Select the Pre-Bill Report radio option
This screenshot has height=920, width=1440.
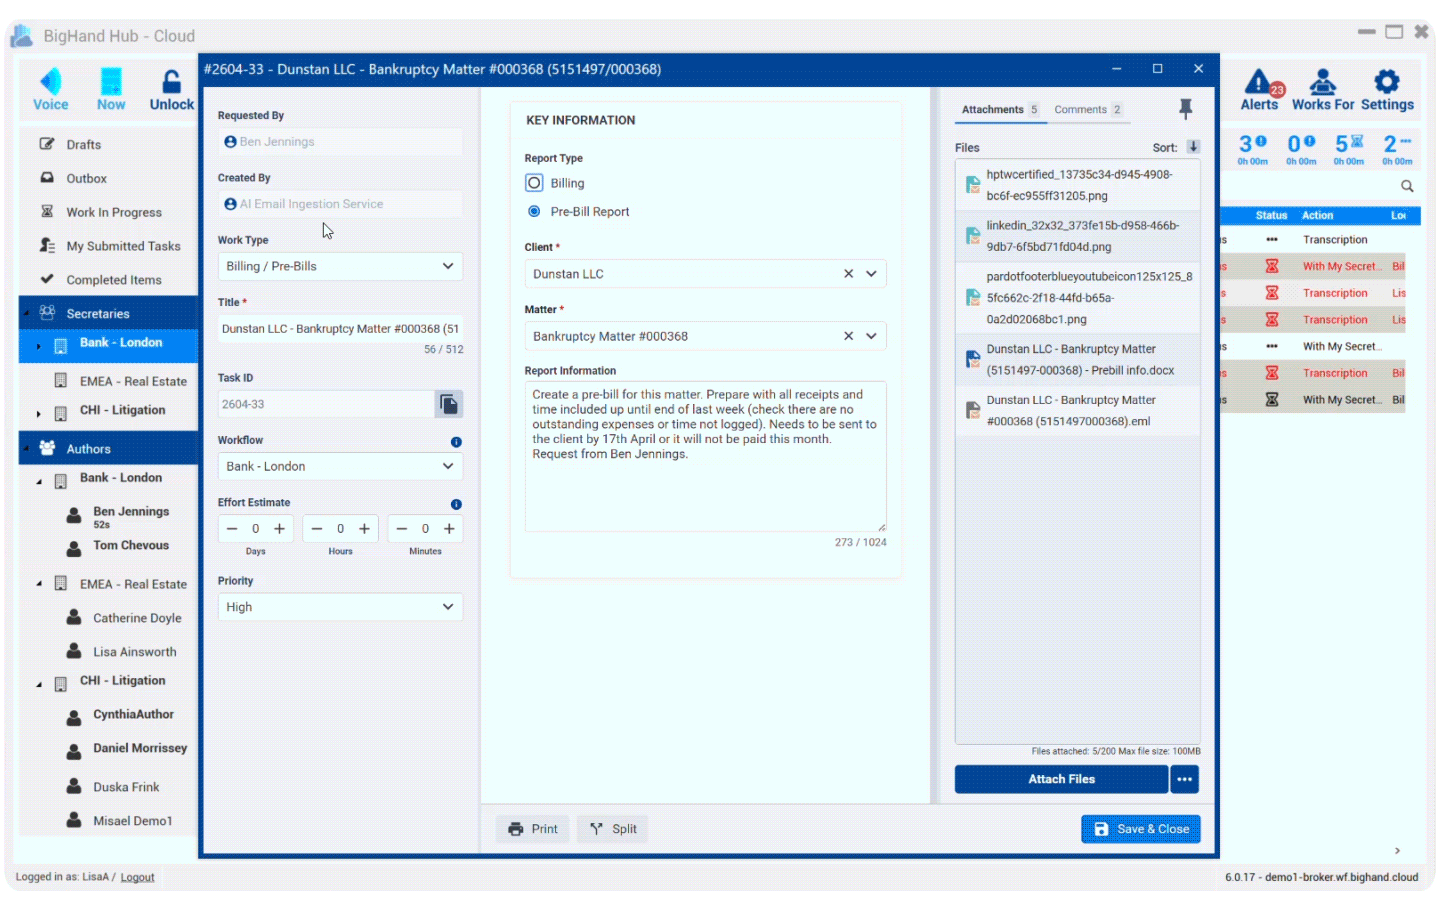tap(534, 212)
